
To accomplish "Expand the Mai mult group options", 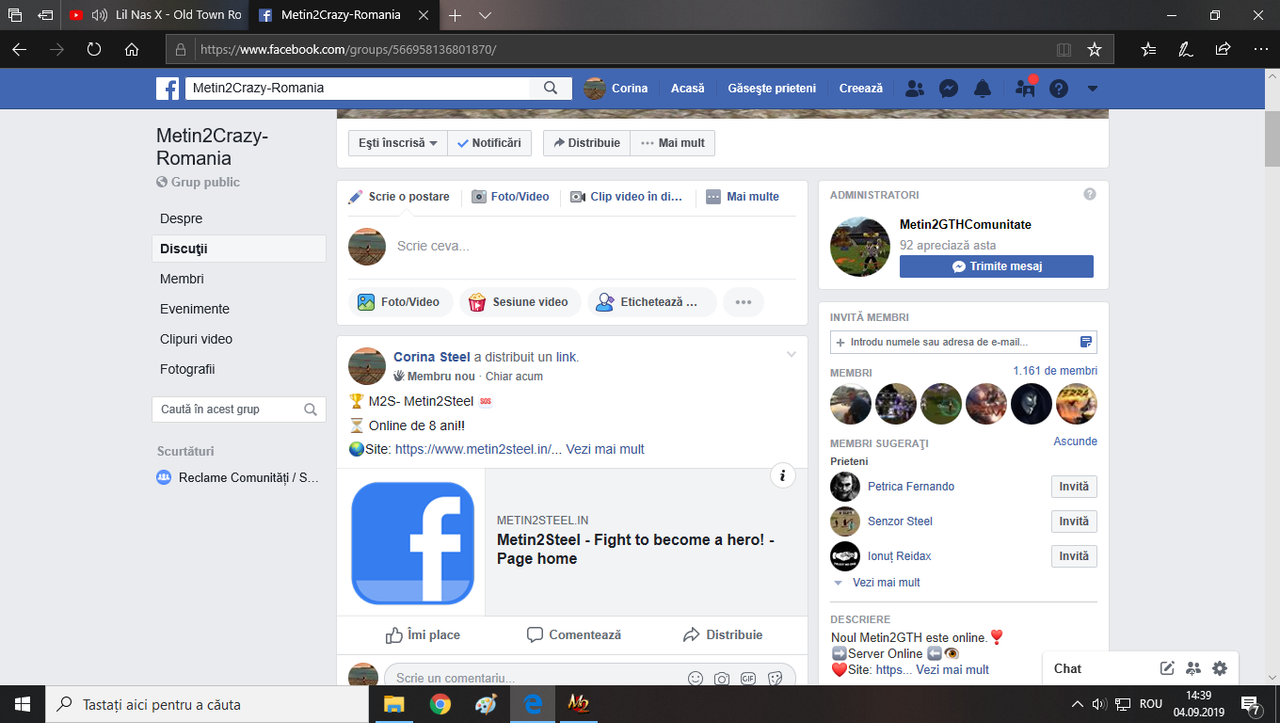I will 673,143.
